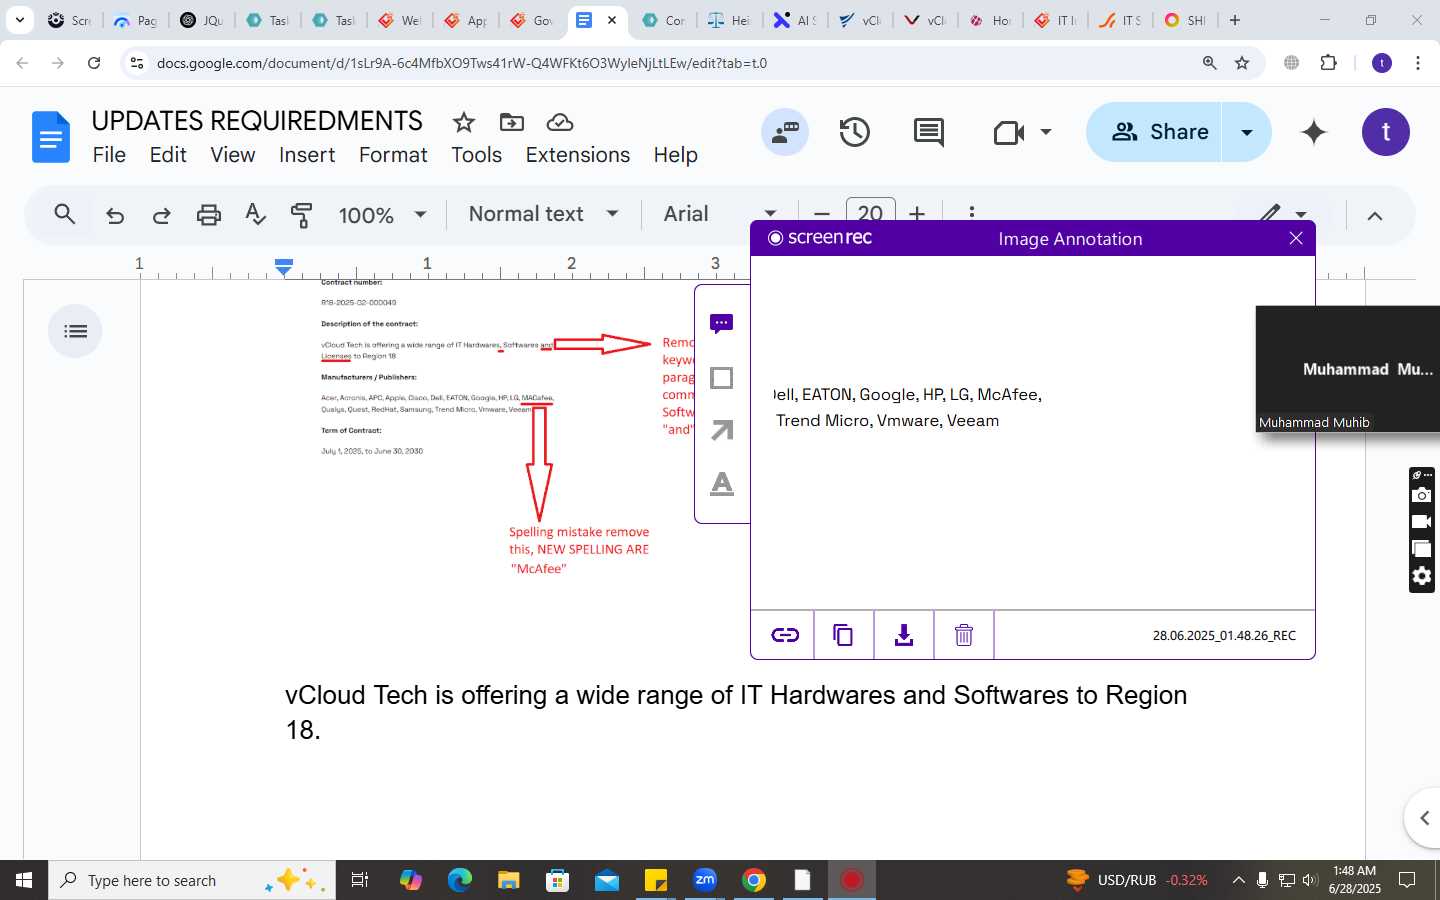Show document outline list icon

[x=75, y=331]
